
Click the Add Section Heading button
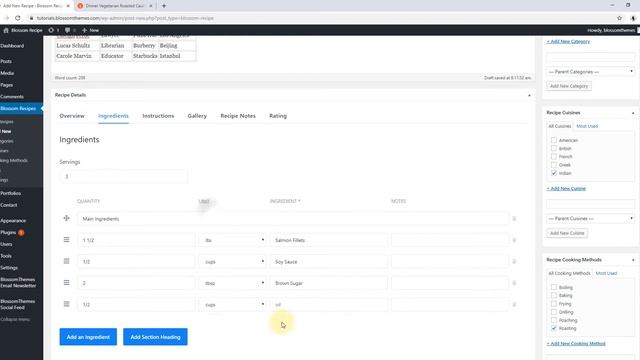pos(155,337)
